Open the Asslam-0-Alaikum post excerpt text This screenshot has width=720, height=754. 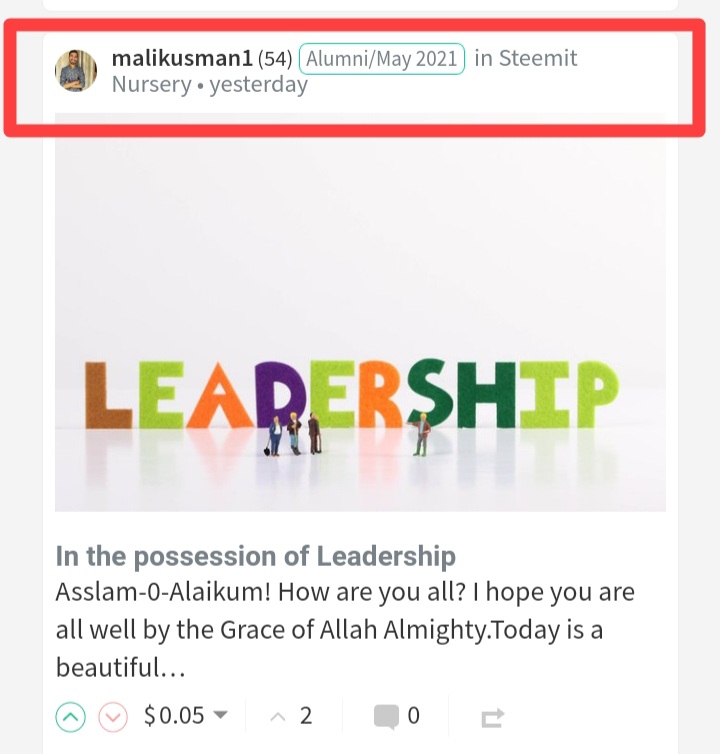345,629
